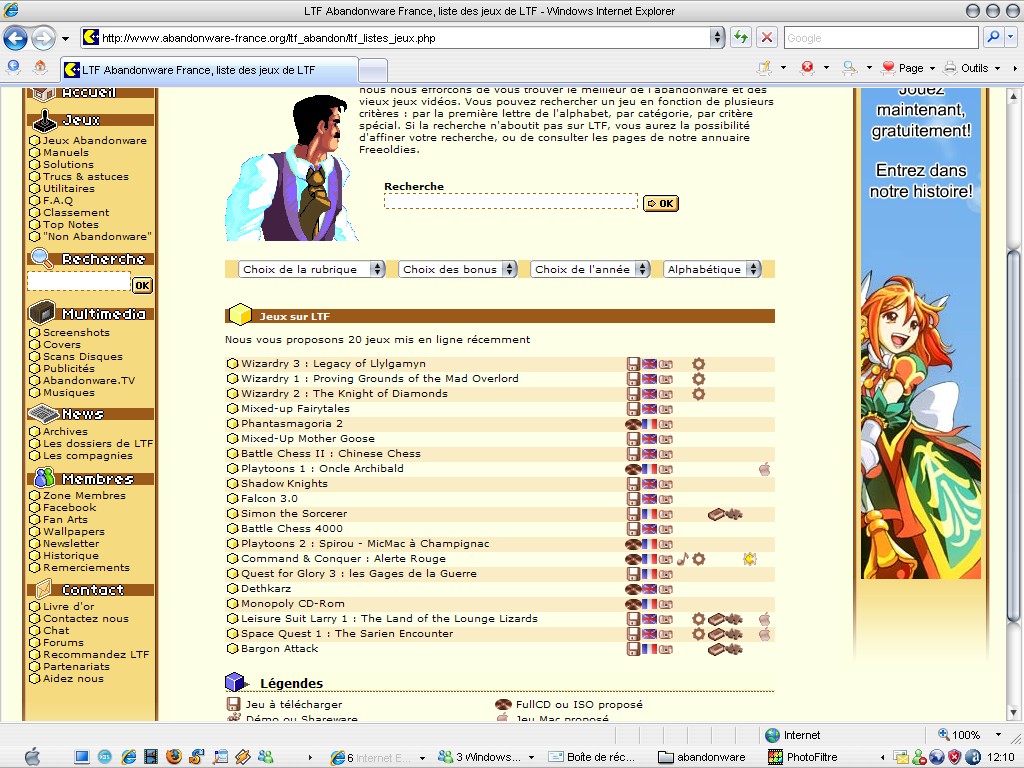Open the abandonware folder taskbar button
The width and height of the screenshot is (1024, 768).
[702, 757]
